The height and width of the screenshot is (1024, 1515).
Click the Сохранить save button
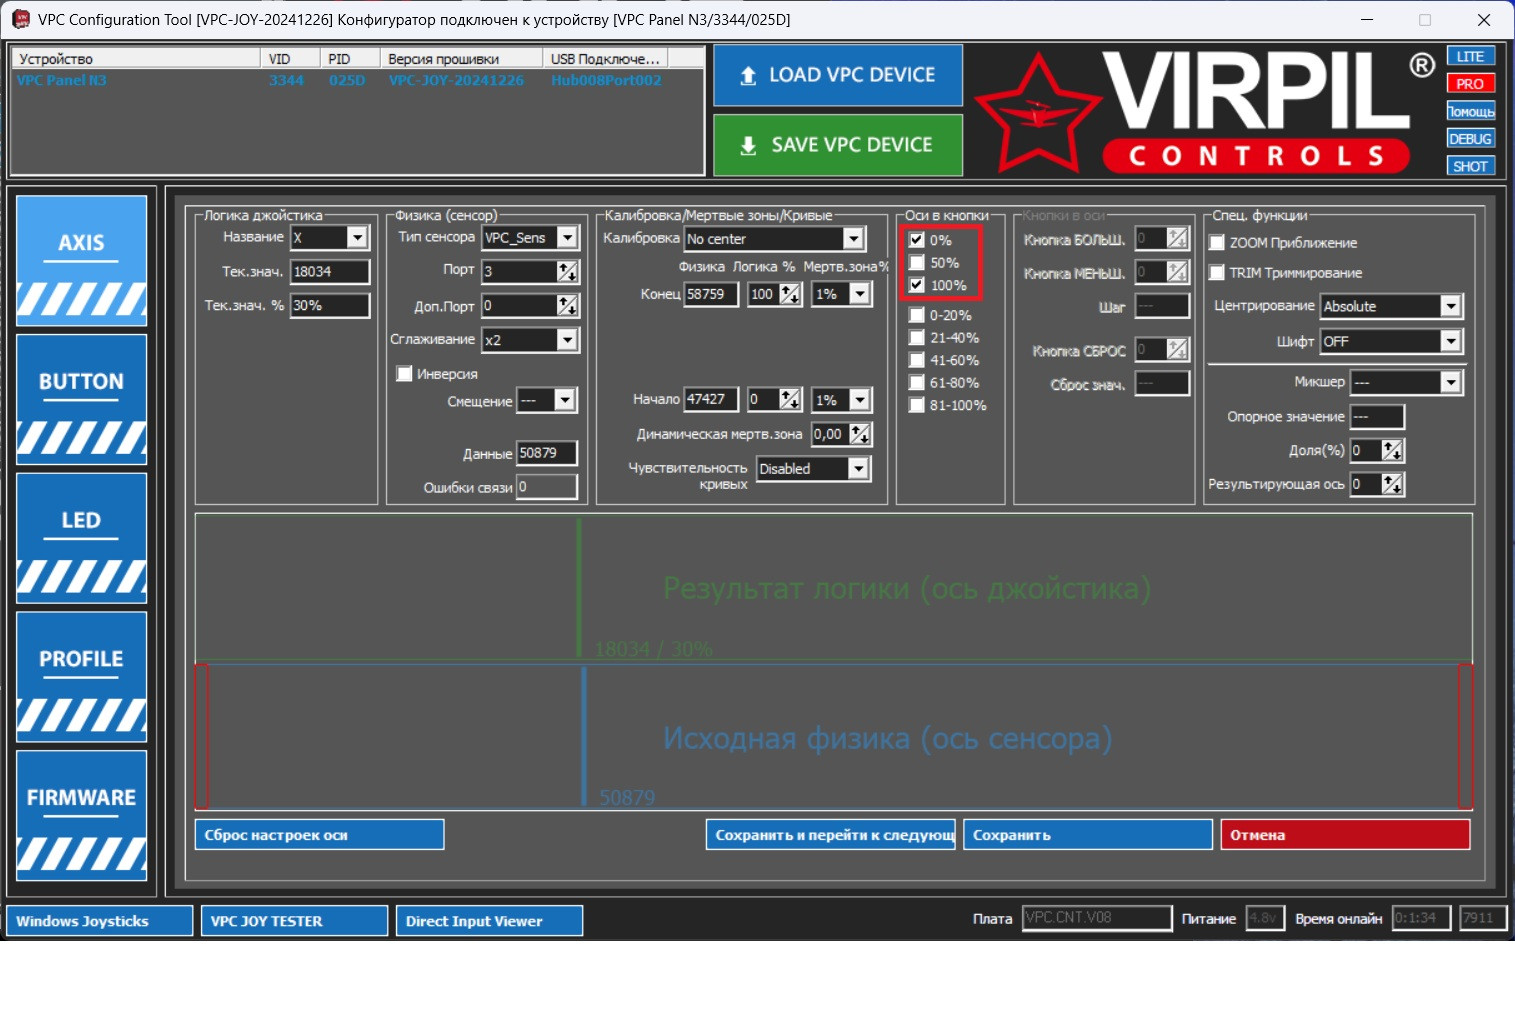(x=1088, y=835)
